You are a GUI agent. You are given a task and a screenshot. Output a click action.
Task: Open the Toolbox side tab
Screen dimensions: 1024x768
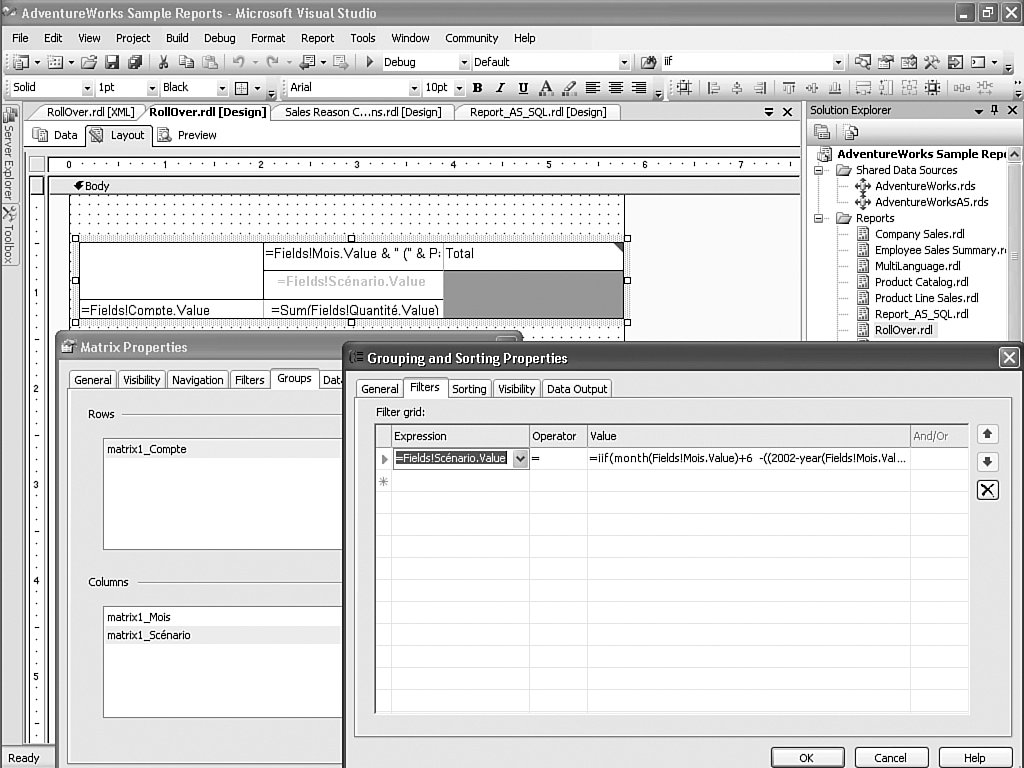[9, 235]
